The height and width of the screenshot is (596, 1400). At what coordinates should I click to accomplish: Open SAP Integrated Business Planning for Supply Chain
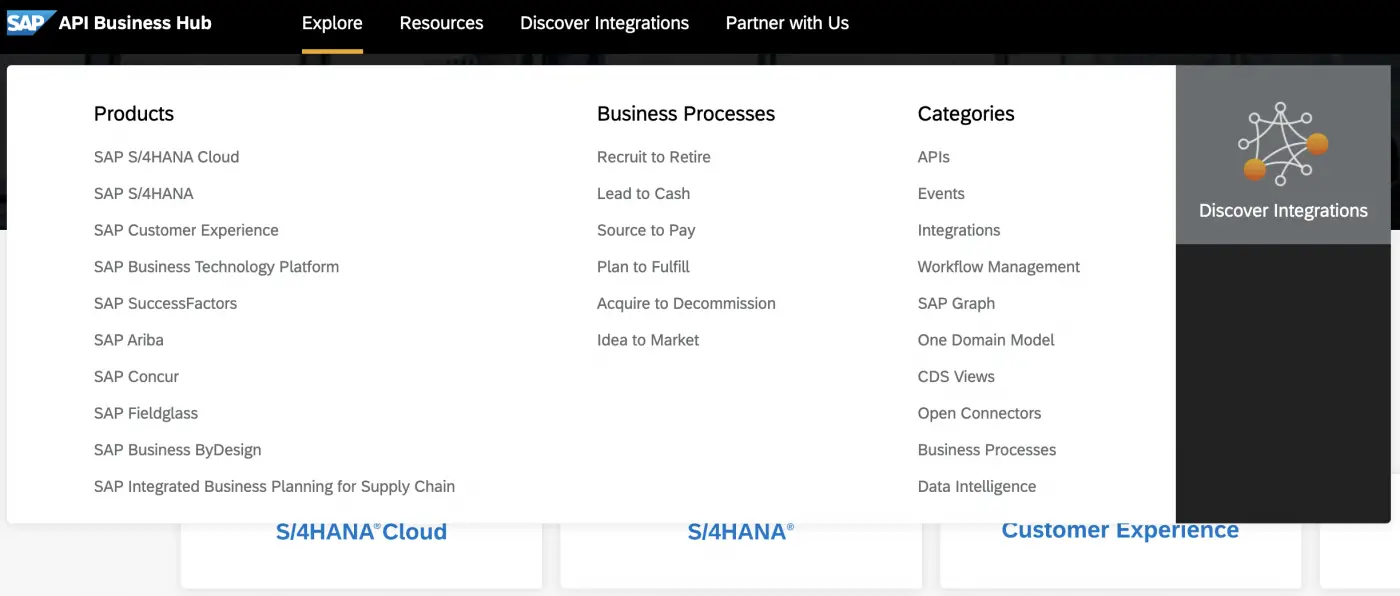(274, 487)
